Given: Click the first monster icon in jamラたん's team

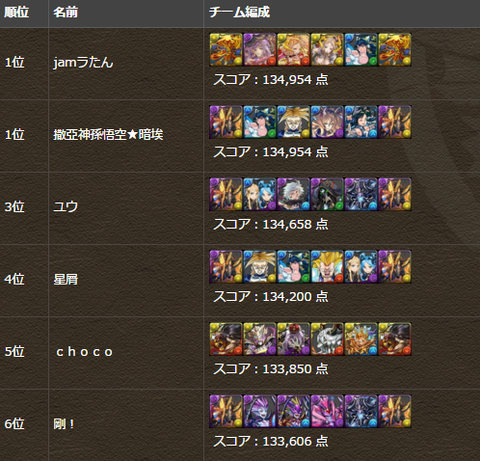Looking at the screenshot, I should point(226,50).
